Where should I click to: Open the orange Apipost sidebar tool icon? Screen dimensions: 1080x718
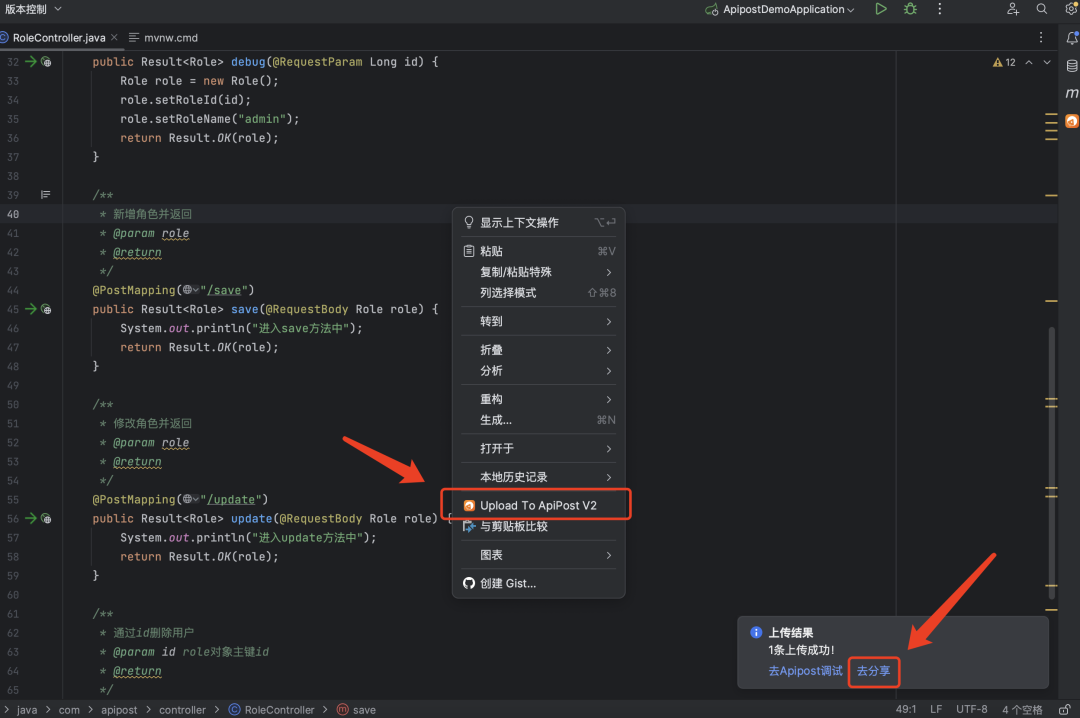[1072, 121]
